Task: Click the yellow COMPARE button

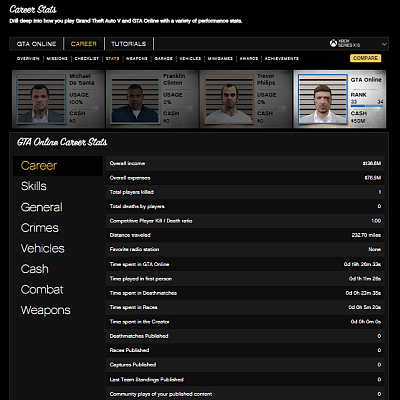Action: pyautogui.click(x=365, y=58)
